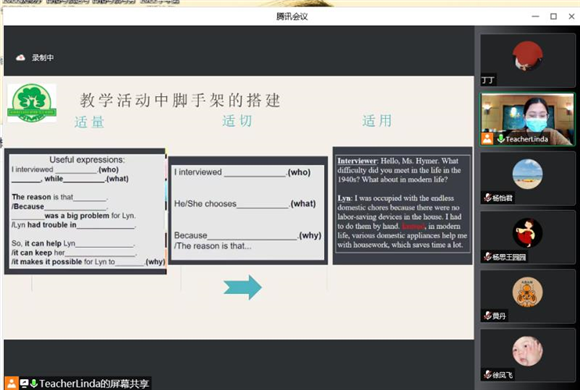580x390 pixels.
Task: Click the green tree school logo
Action: (x=32, y=103)
